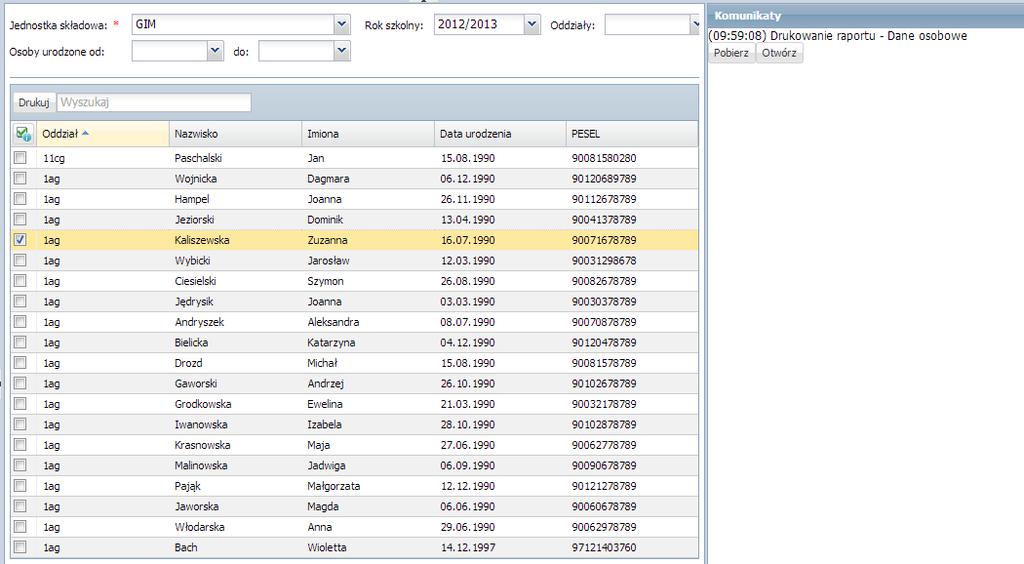This screenshot has width=1024, height=564.
Task: Click the surname Gaworski
Action: (196, 383)
